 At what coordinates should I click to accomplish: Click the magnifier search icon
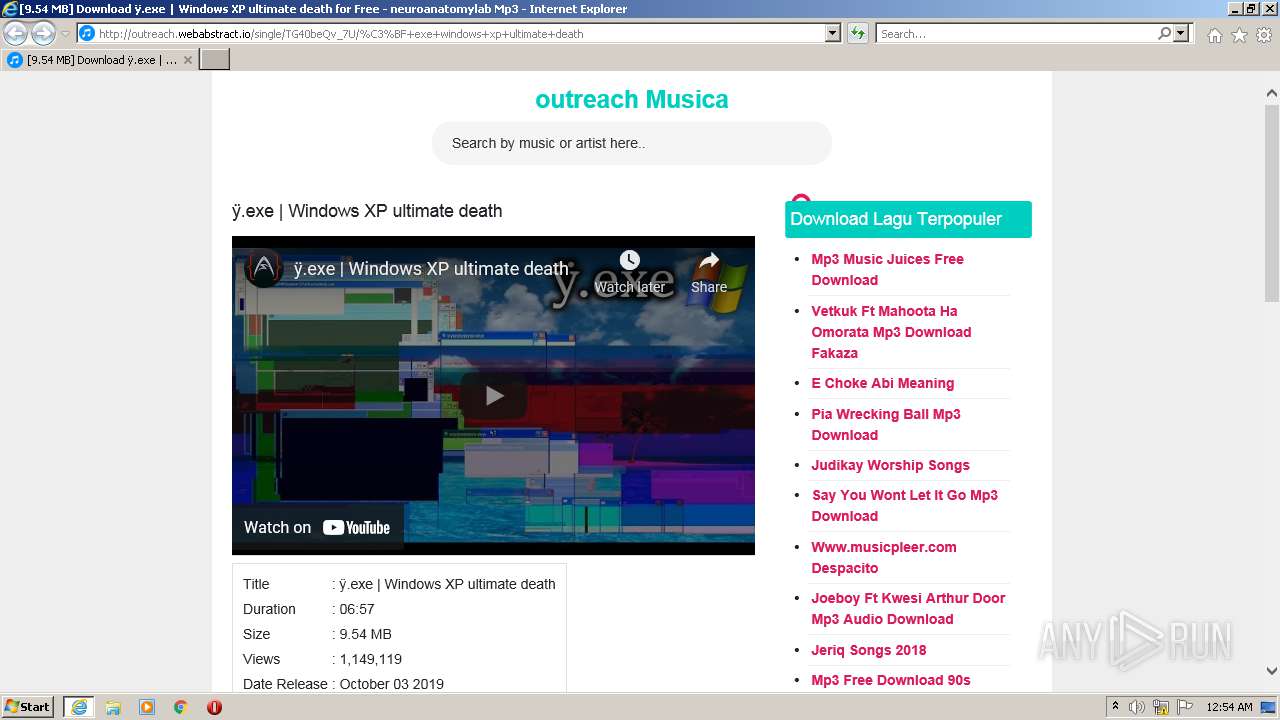pyautogui.click(x=1164, y=33)
